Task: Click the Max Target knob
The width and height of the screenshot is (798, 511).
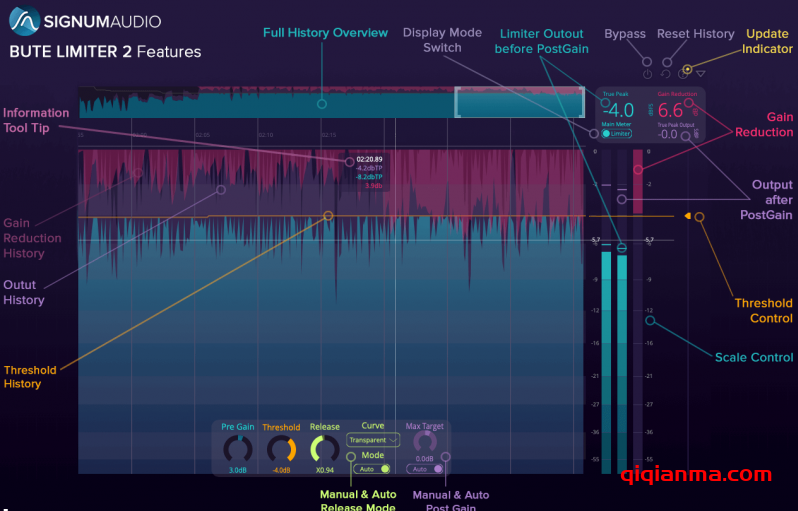Action: coord(425,443)
